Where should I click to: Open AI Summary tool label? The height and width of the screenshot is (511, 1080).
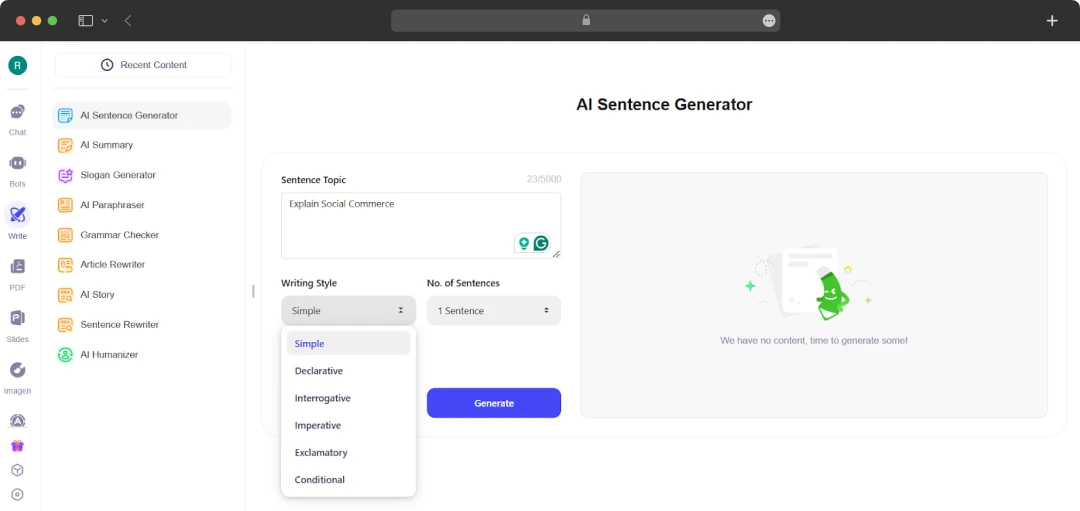pos(107,145)
